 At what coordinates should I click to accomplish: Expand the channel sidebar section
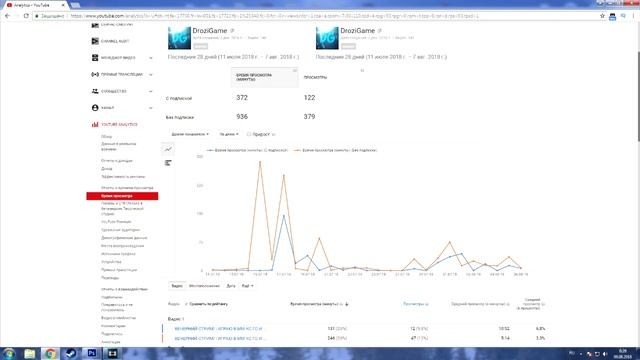pyautogui.click(x=151, y=108)
